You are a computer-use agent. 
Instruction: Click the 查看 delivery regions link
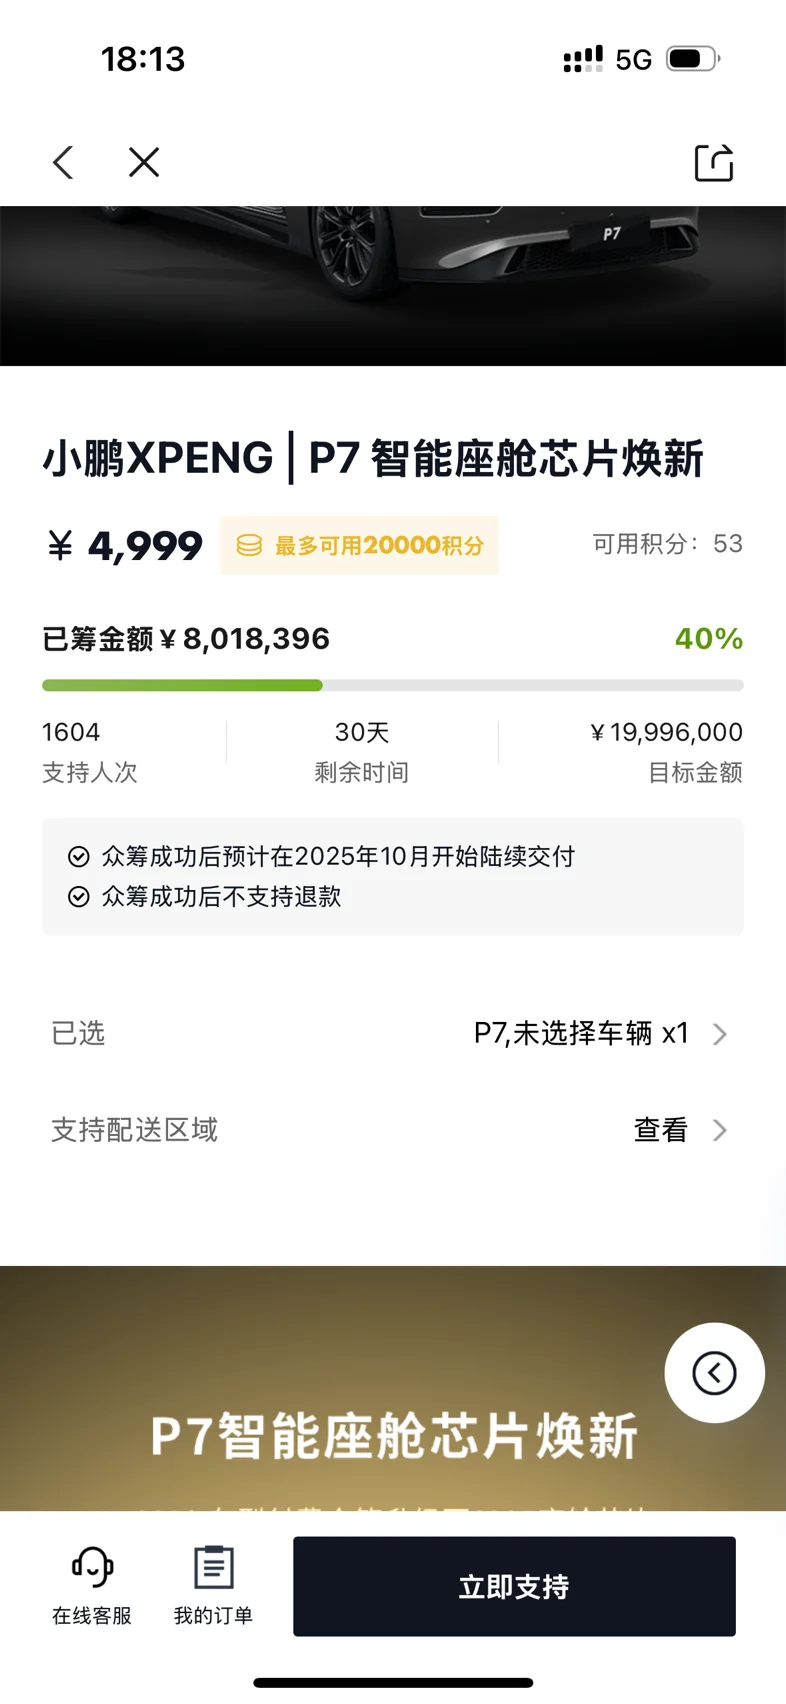click(x=661, y=1130)
